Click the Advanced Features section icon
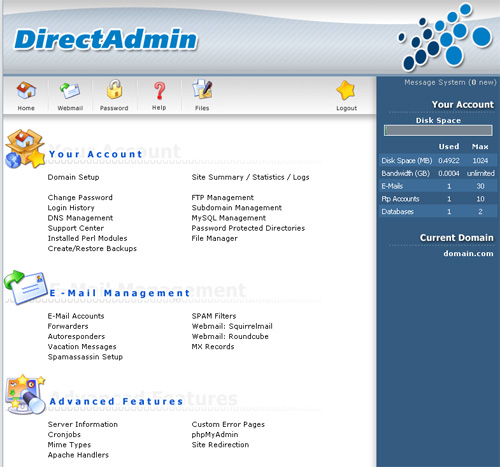 point(25,394)
